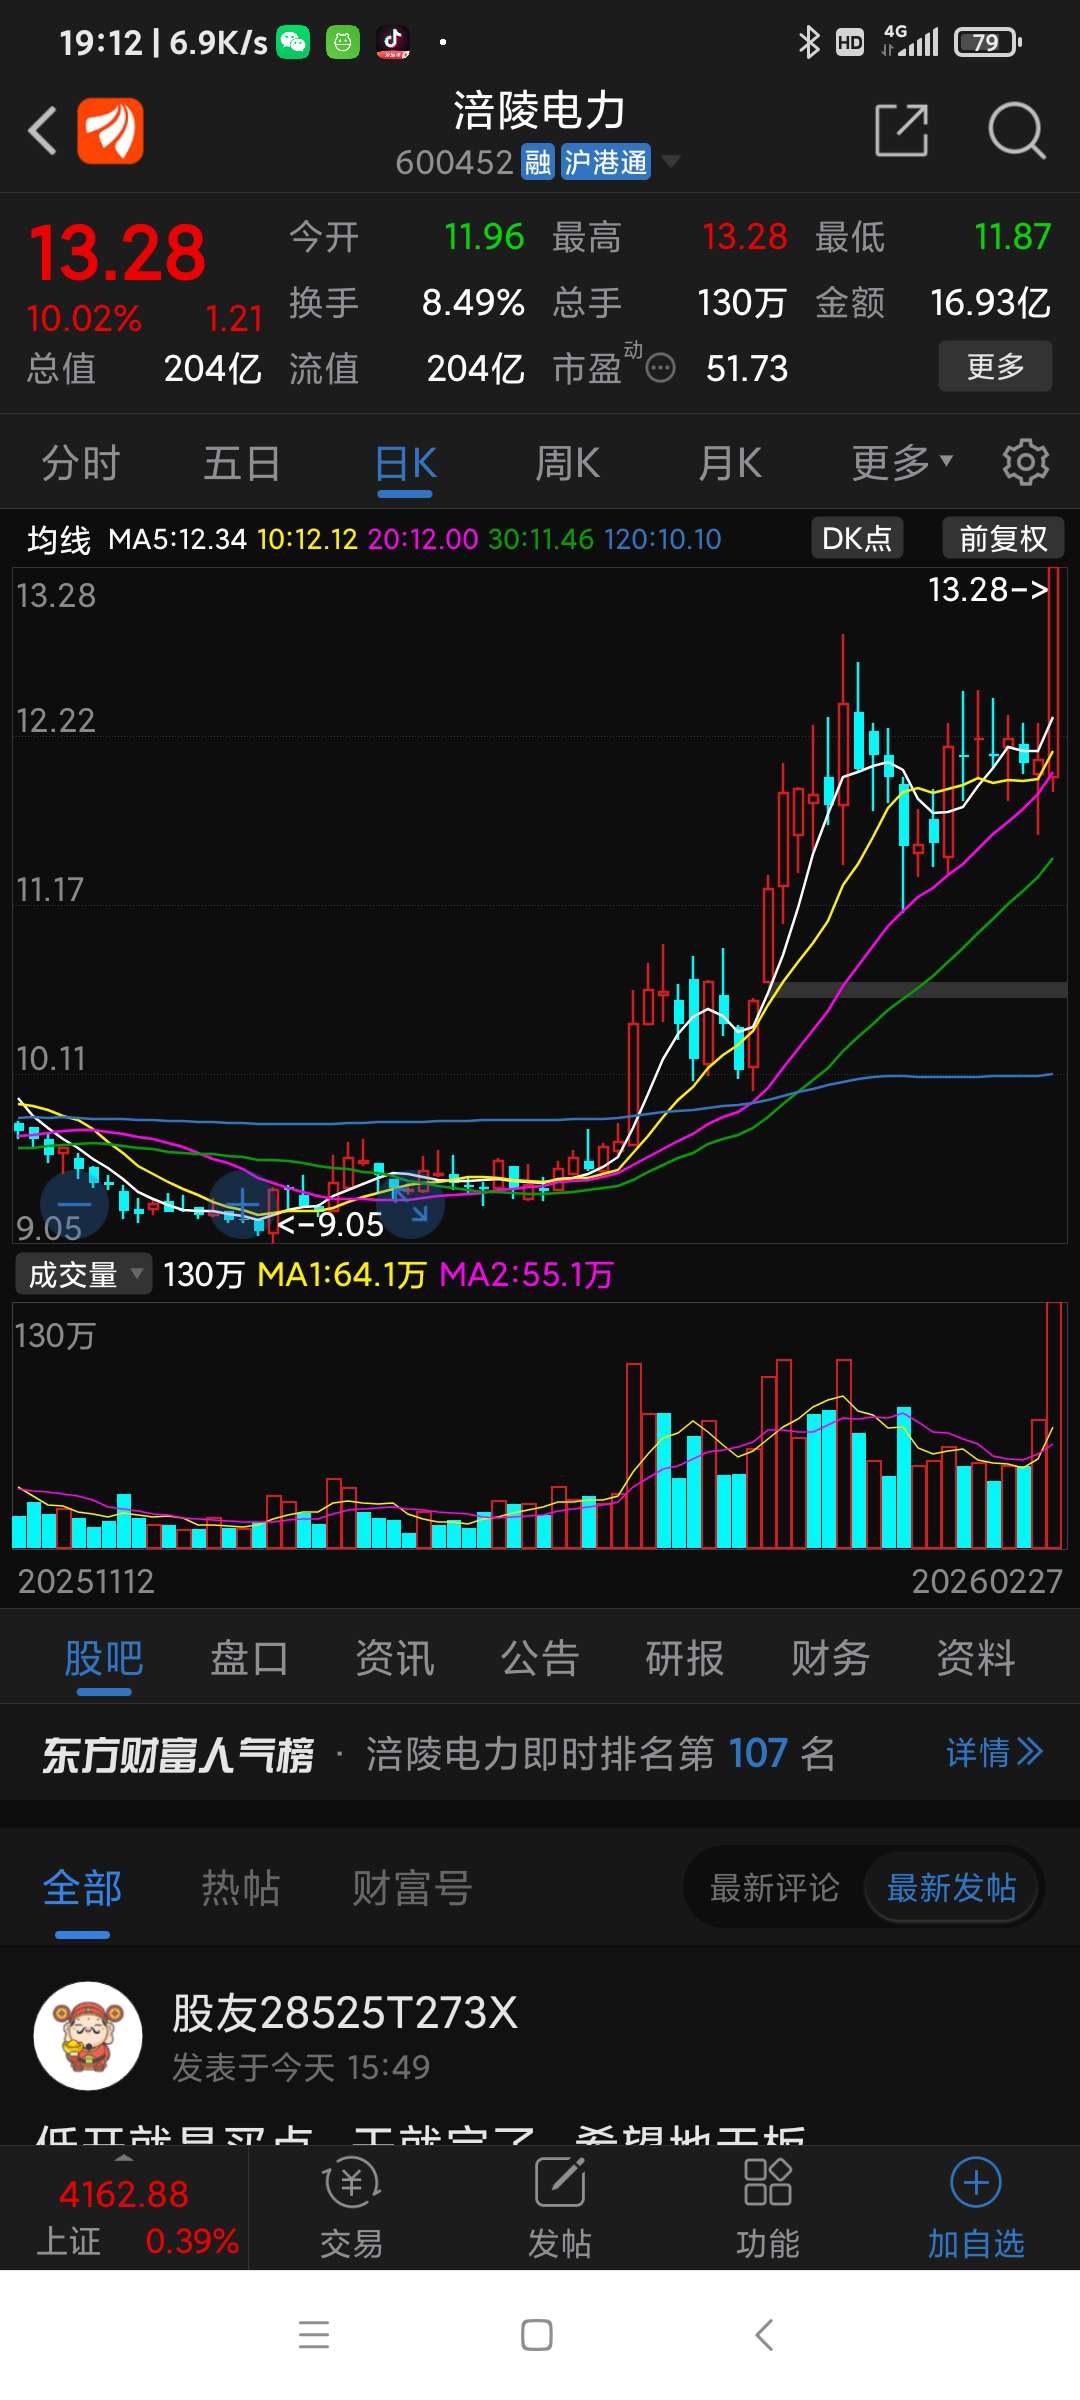Tap the 融 margin trading tag
The height and width of the screenshot is (2400, 1080).
coord(538,162)
